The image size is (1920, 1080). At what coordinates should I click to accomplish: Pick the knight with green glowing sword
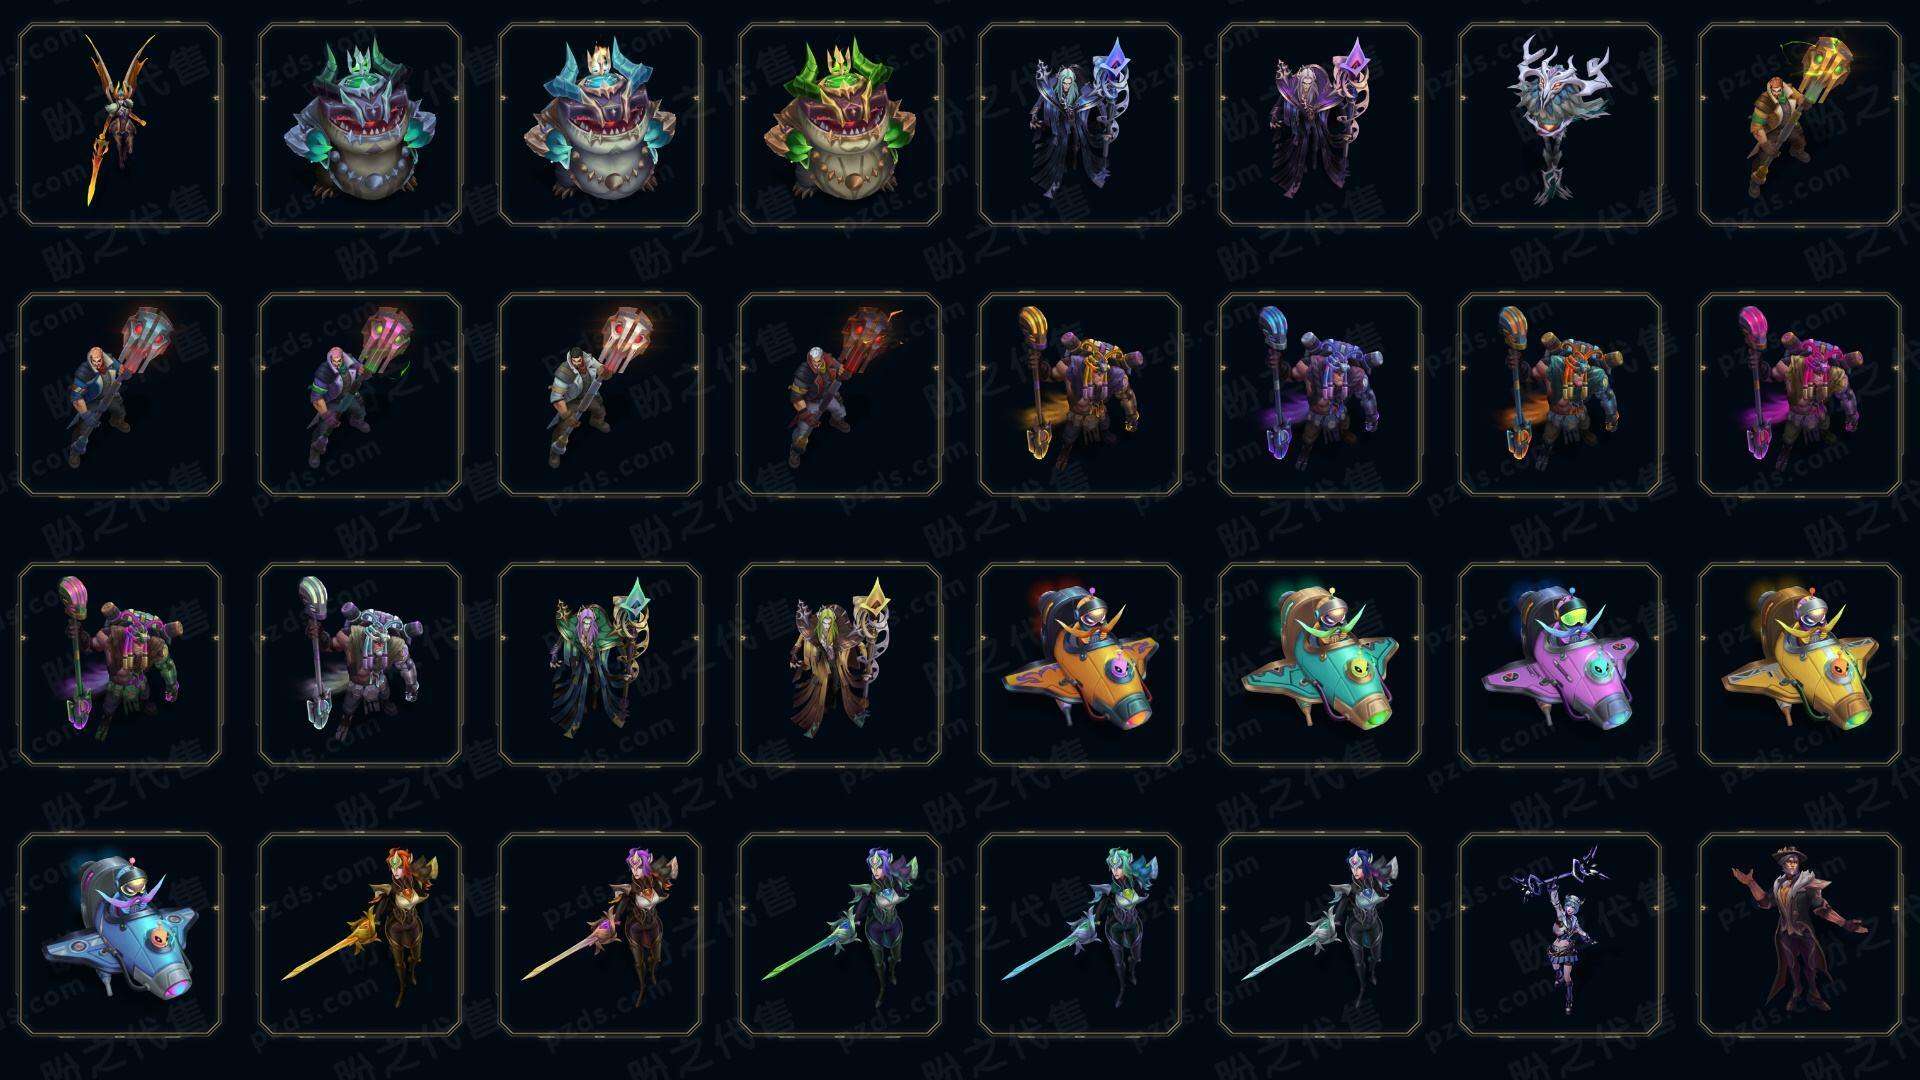coord(840,934)
